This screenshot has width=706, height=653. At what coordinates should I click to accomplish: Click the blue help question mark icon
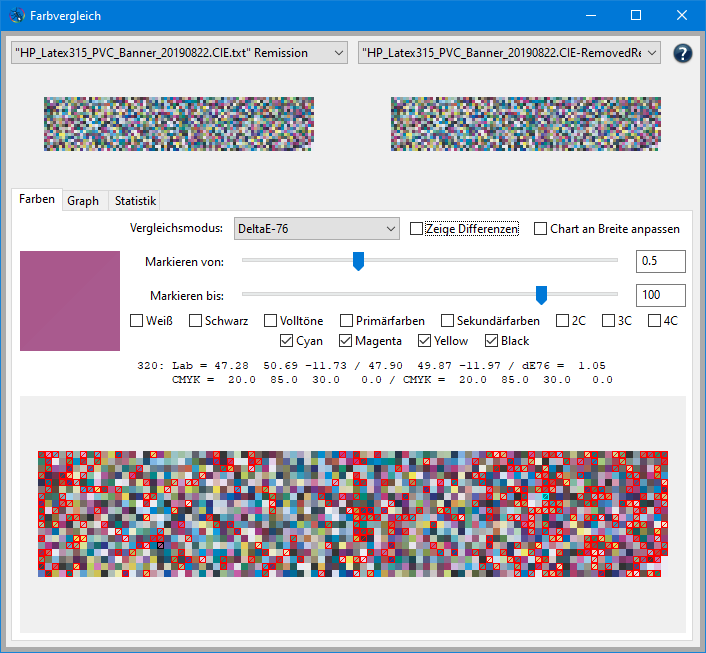point(683,53)
